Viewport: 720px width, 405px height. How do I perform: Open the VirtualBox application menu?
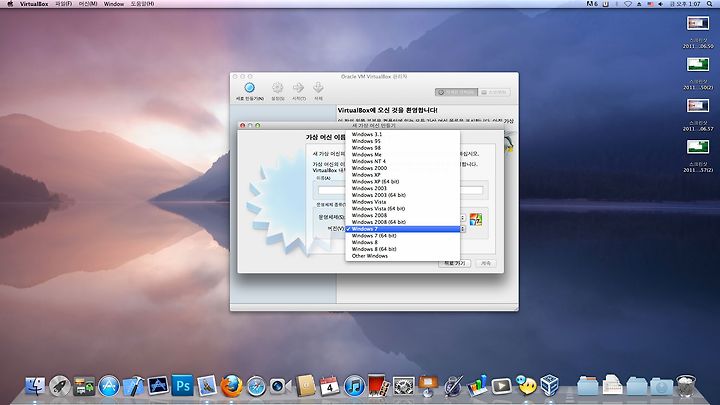coord(34,4)
